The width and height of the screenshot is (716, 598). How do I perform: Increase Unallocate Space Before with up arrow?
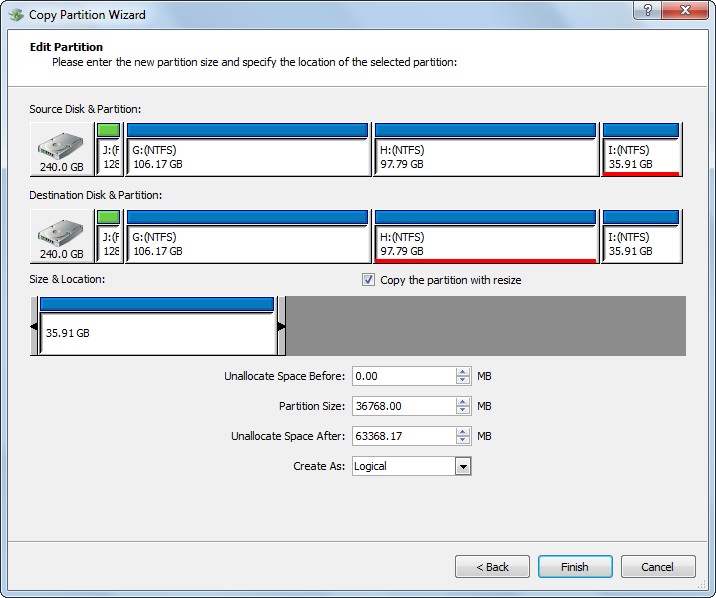point(463,372)
